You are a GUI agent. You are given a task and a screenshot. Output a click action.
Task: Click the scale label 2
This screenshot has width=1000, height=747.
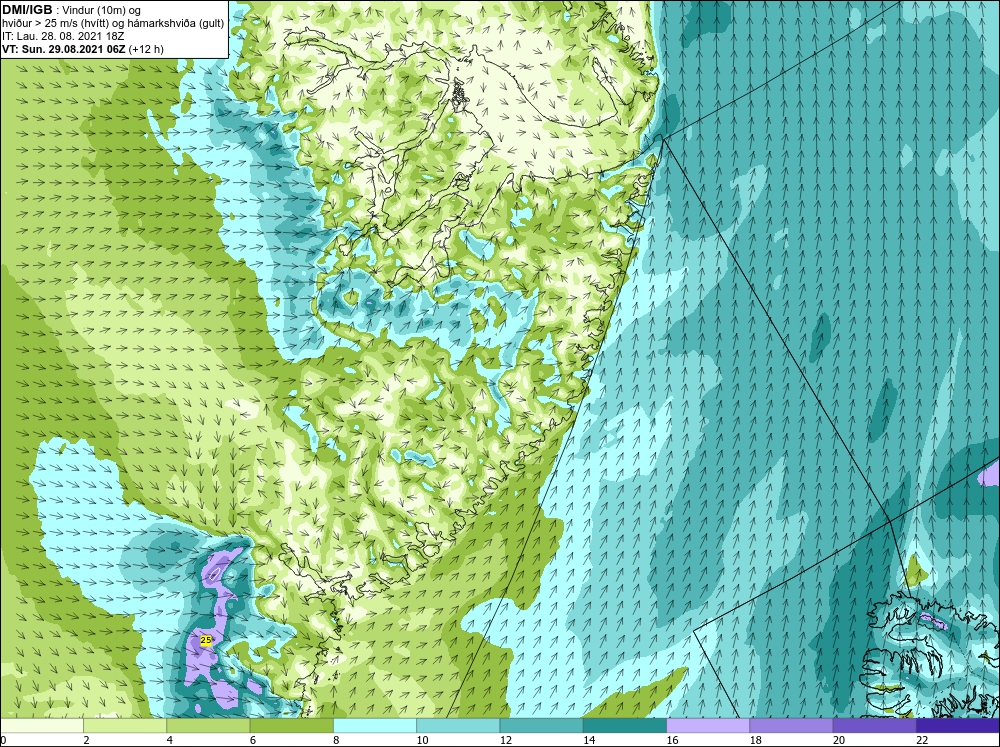pos(86,740)
